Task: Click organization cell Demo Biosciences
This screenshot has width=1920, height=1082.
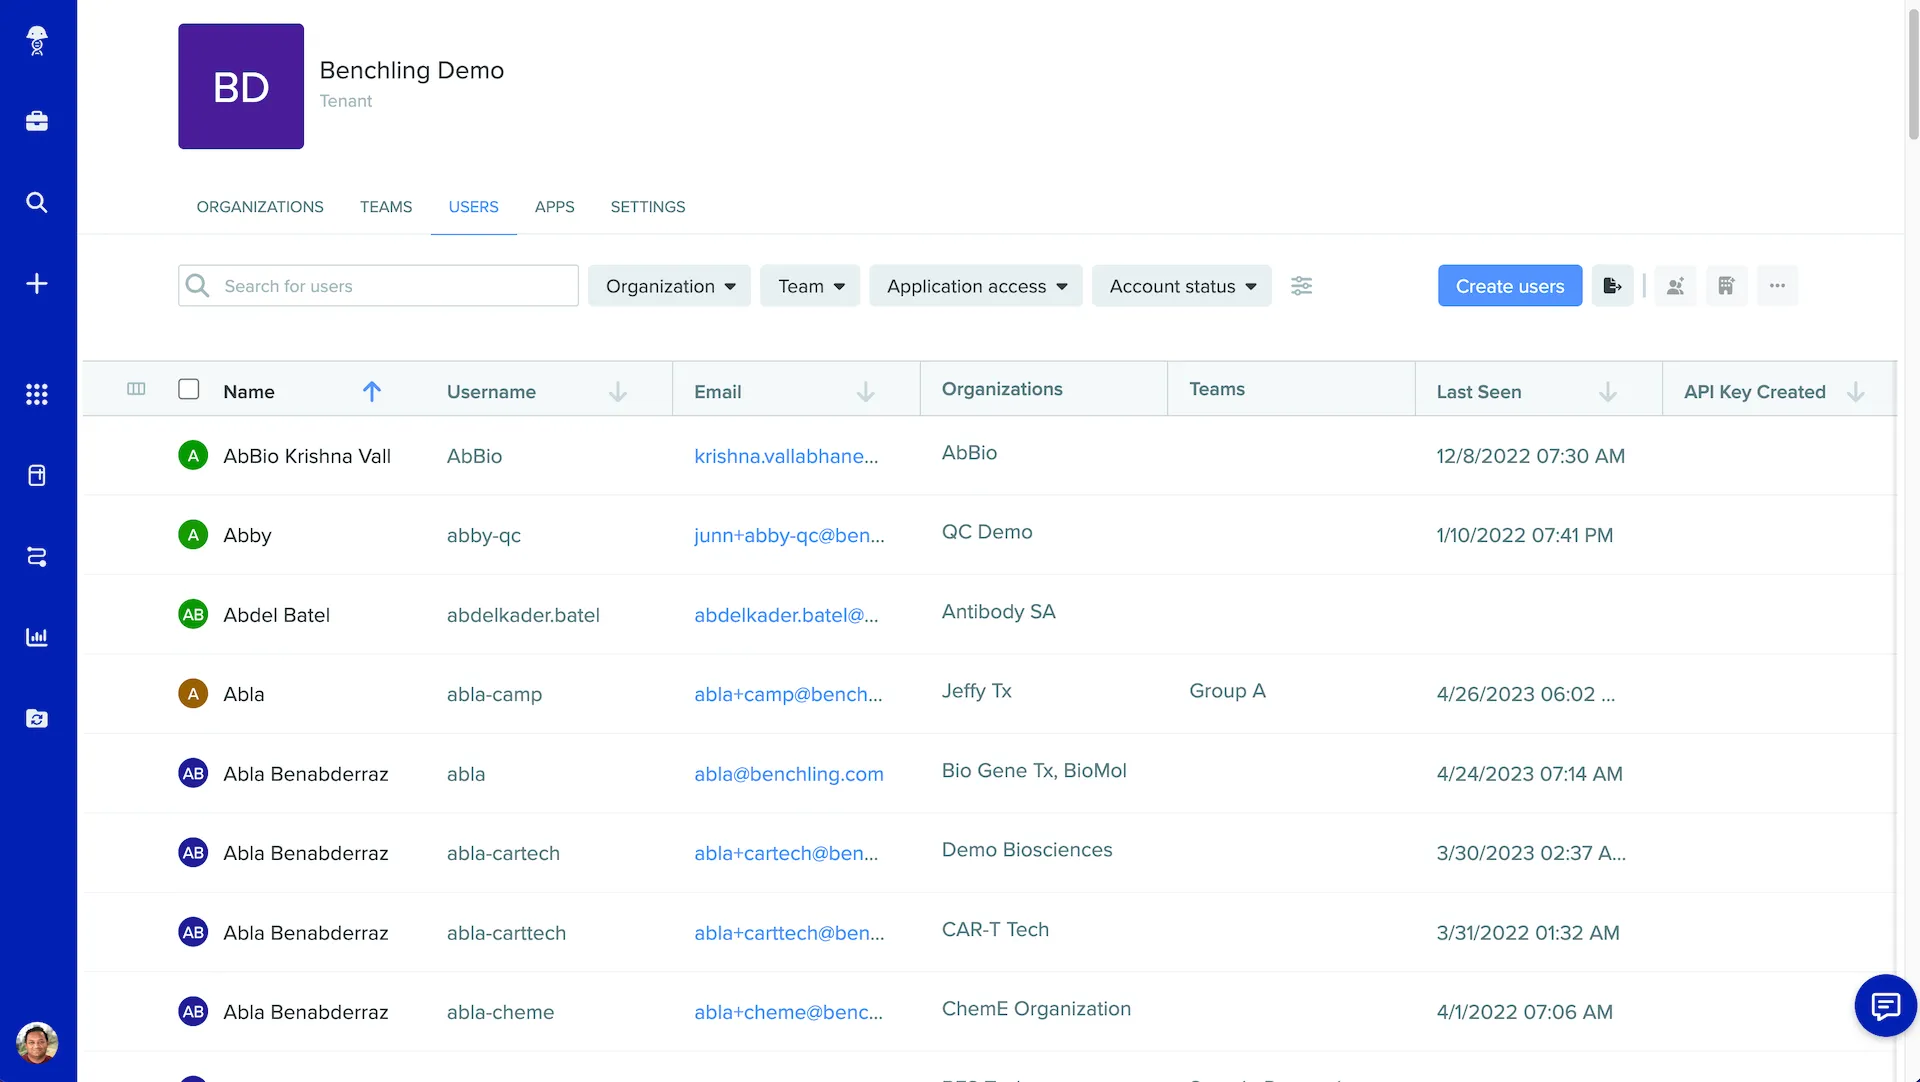Action: [1027, 850]
